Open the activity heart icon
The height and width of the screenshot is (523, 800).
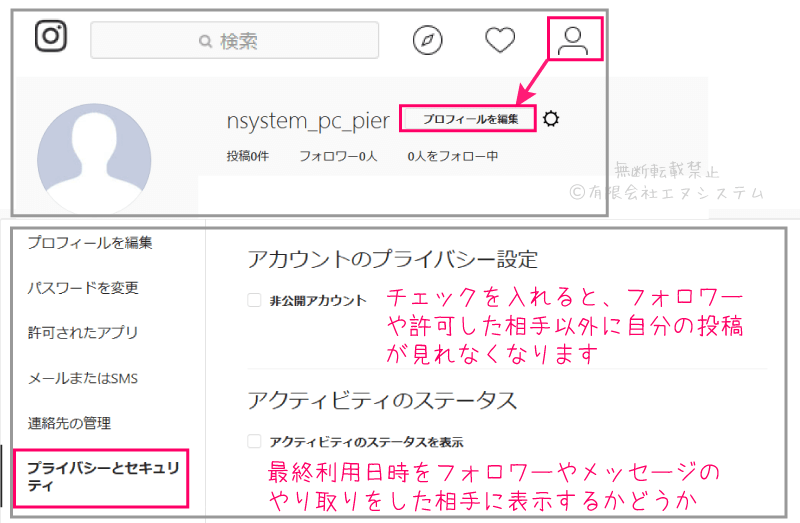point(500,40)
